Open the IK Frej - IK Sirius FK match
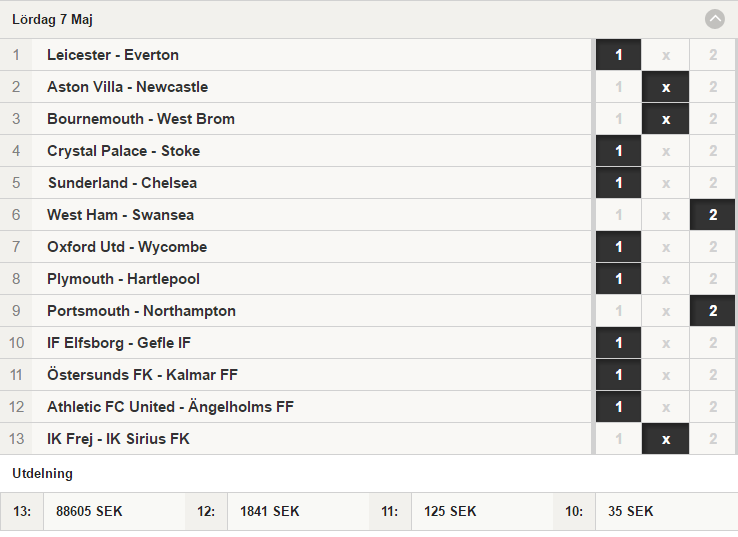Viewport: 738px width, 537px height. [x=296, y=439]
